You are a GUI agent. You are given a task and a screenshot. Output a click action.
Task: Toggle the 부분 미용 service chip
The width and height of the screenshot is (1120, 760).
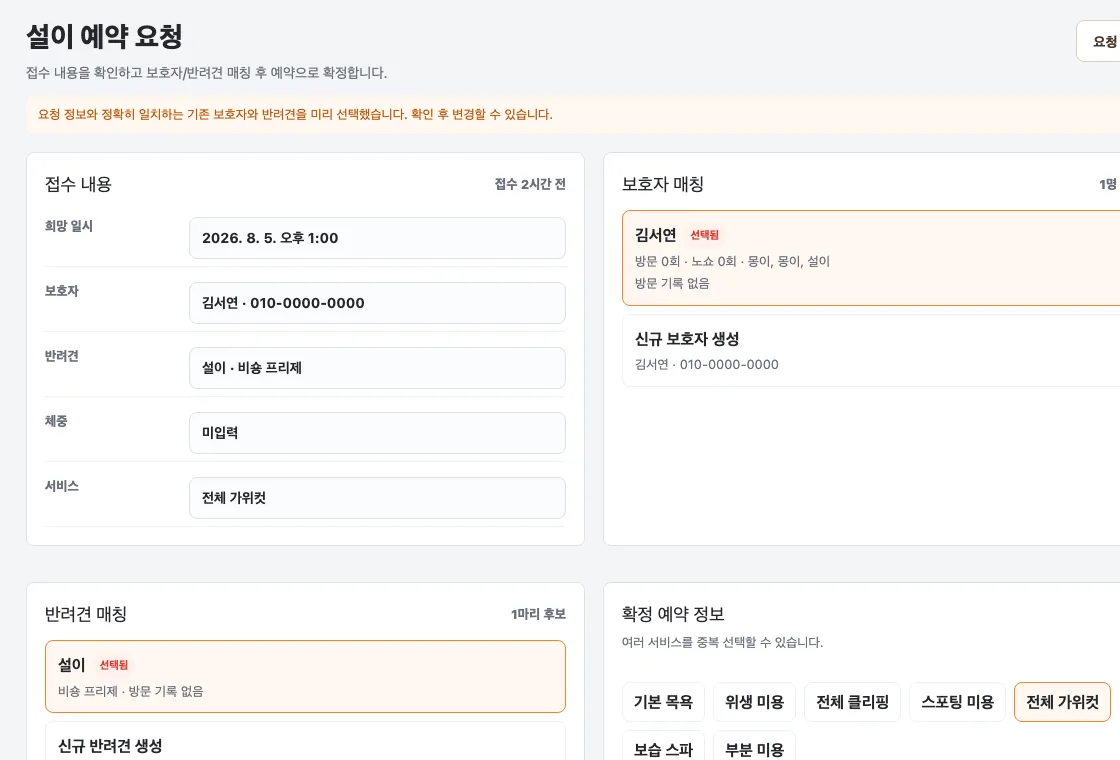[754, 746]
